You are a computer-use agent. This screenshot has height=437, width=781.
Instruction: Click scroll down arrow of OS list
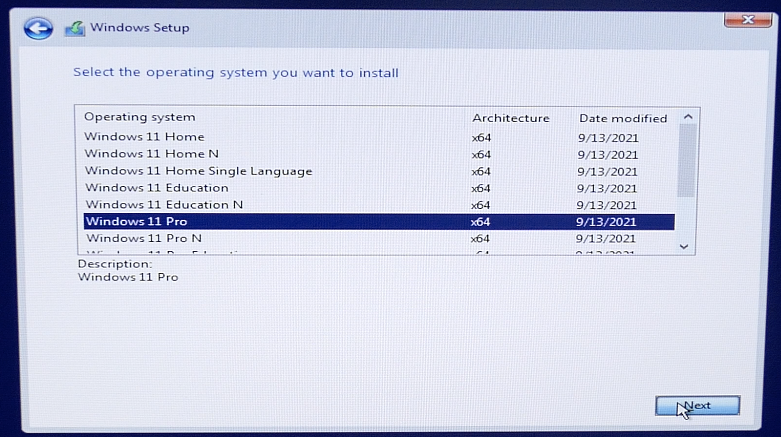[684, 247]
